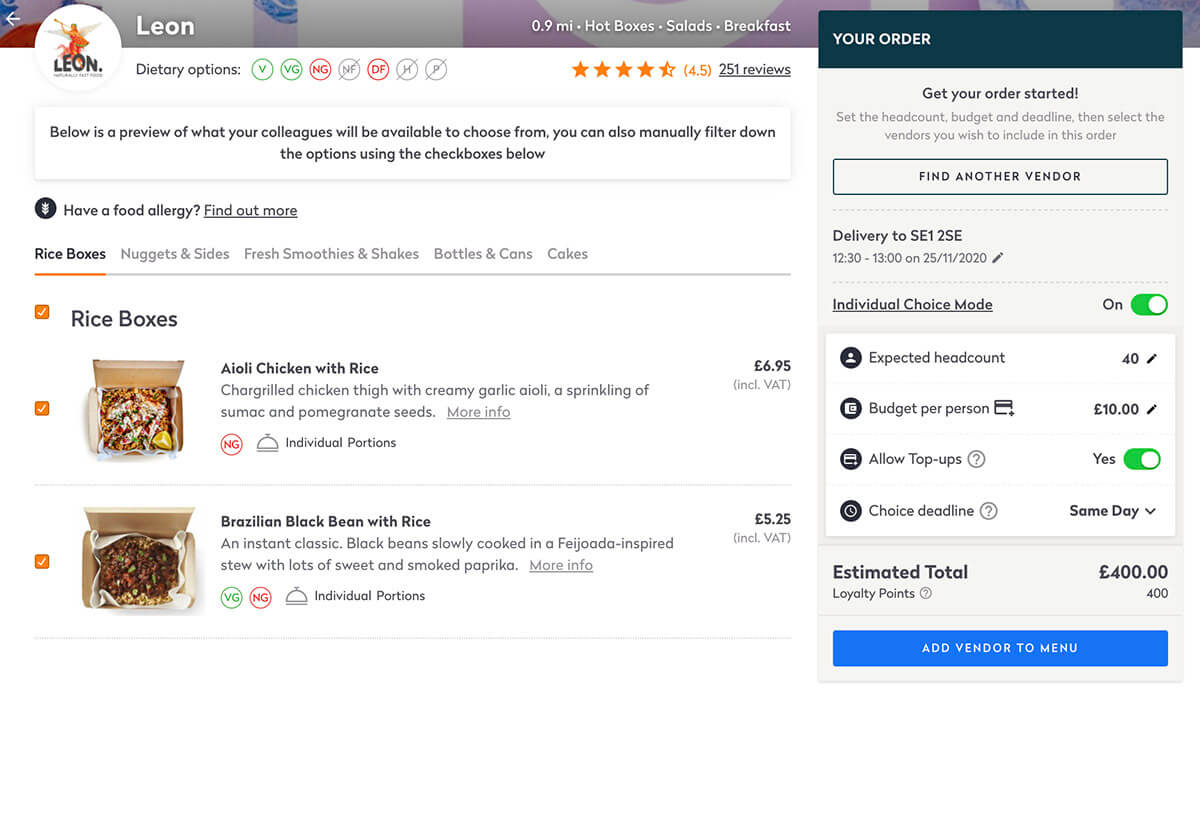Click Find Another Vendor button
Screen dimensions: 1200x813
tap(1000, 176)
